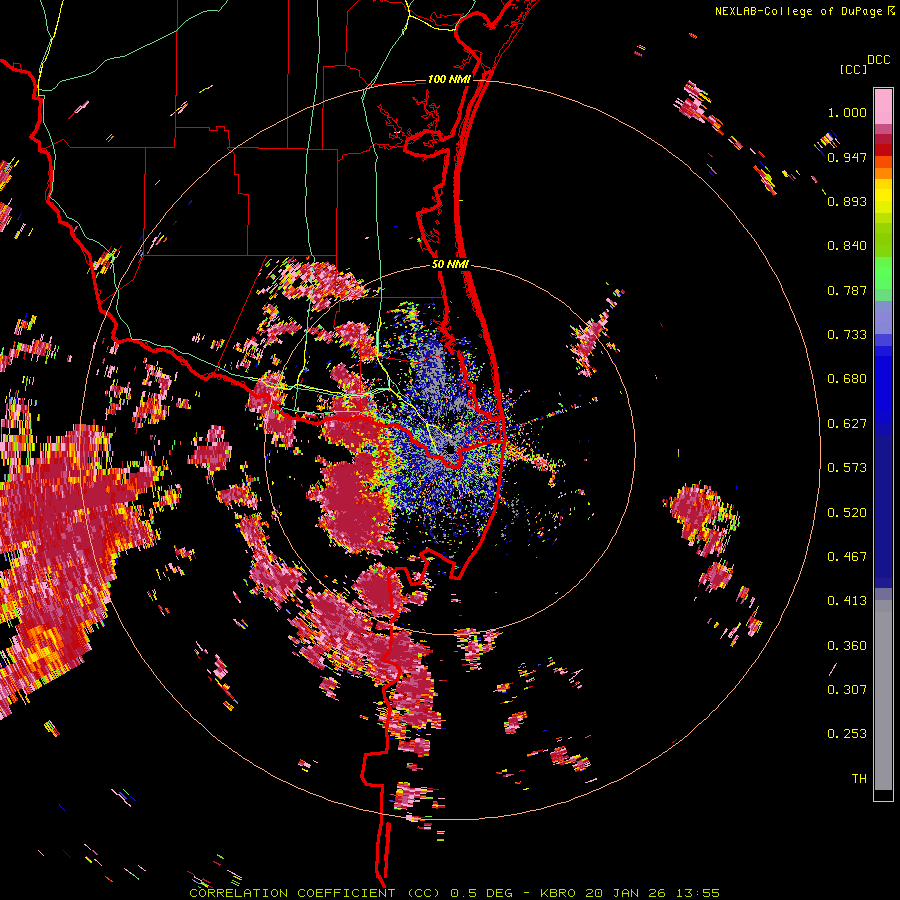900x900 pixels.
Task: Click the 0.840 scale value
Action: (x=847, y=246)
